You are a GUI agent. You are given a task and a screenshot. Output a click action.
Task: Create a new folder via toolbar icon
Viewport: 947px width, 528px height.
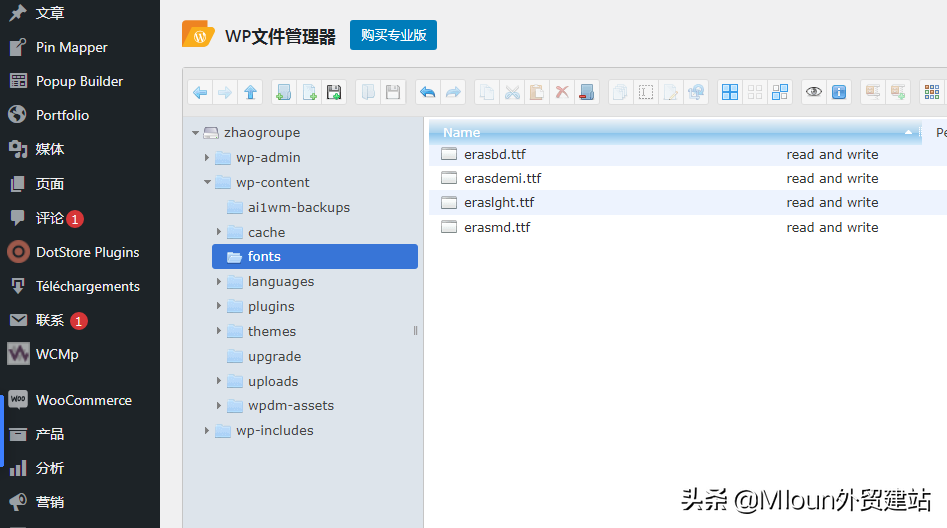click(284, 92)
